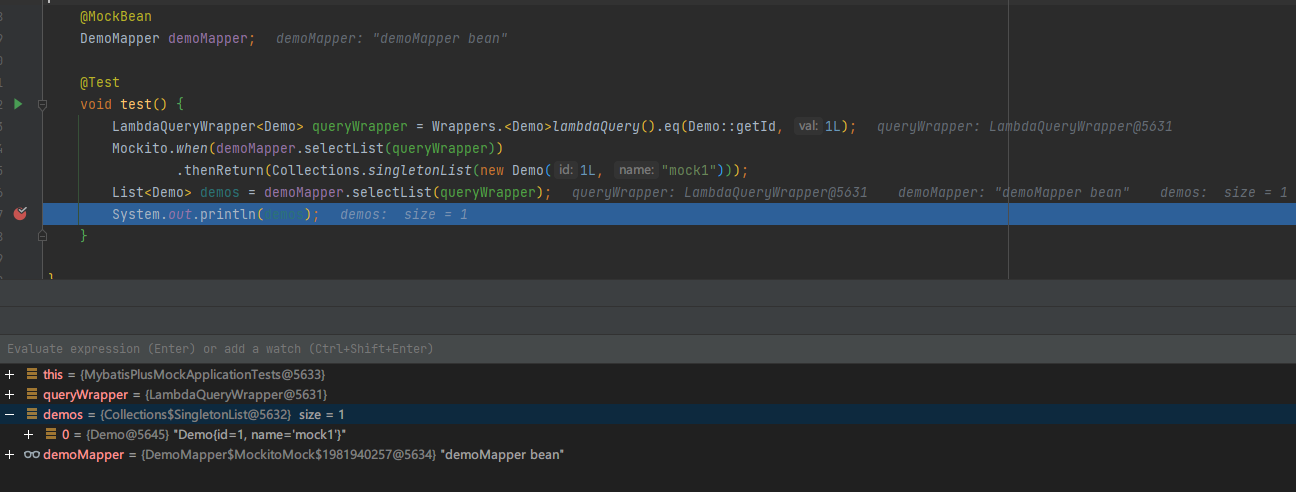Image resolution: width=1296 pixels, height=492 pixels.
Task: Collapse the demos variable node
Action: 9,414
